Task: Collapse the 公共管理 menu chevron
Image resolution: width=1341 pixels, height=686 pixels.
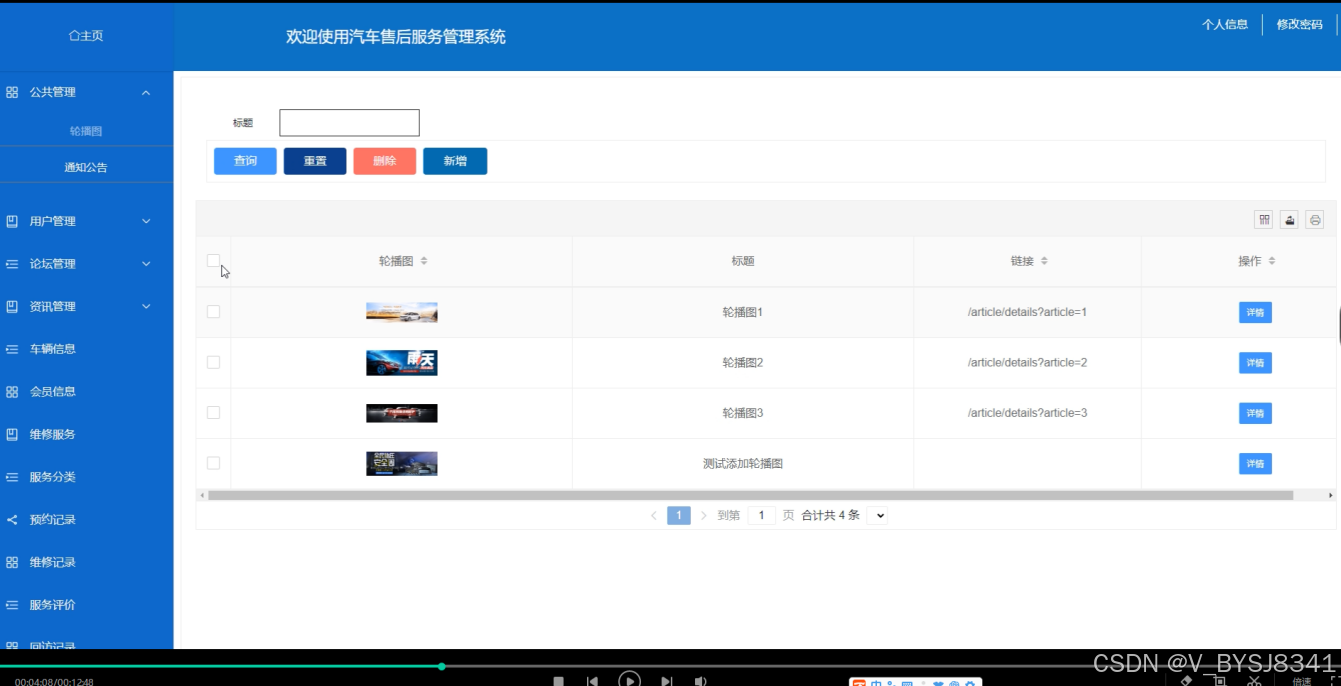Action: (146, 92)
